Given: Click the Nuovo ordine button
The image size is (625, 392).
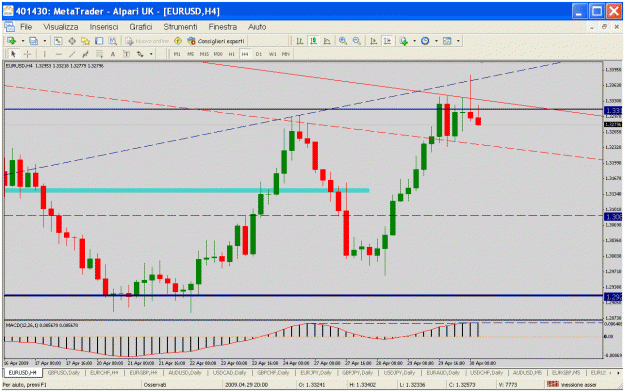Looking at the screenshot, I should click(x=147, y=41).
